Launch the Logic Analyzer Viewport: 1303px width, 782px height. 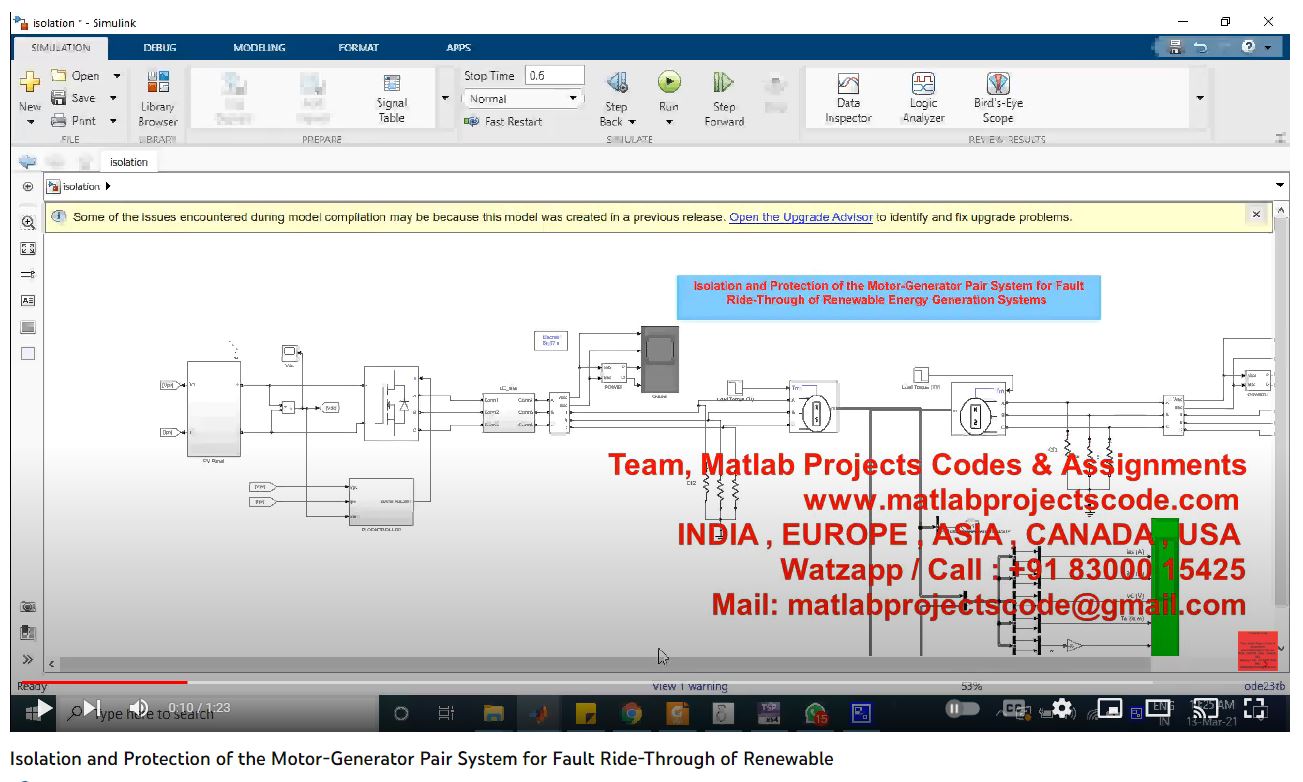tap(923, 98)
